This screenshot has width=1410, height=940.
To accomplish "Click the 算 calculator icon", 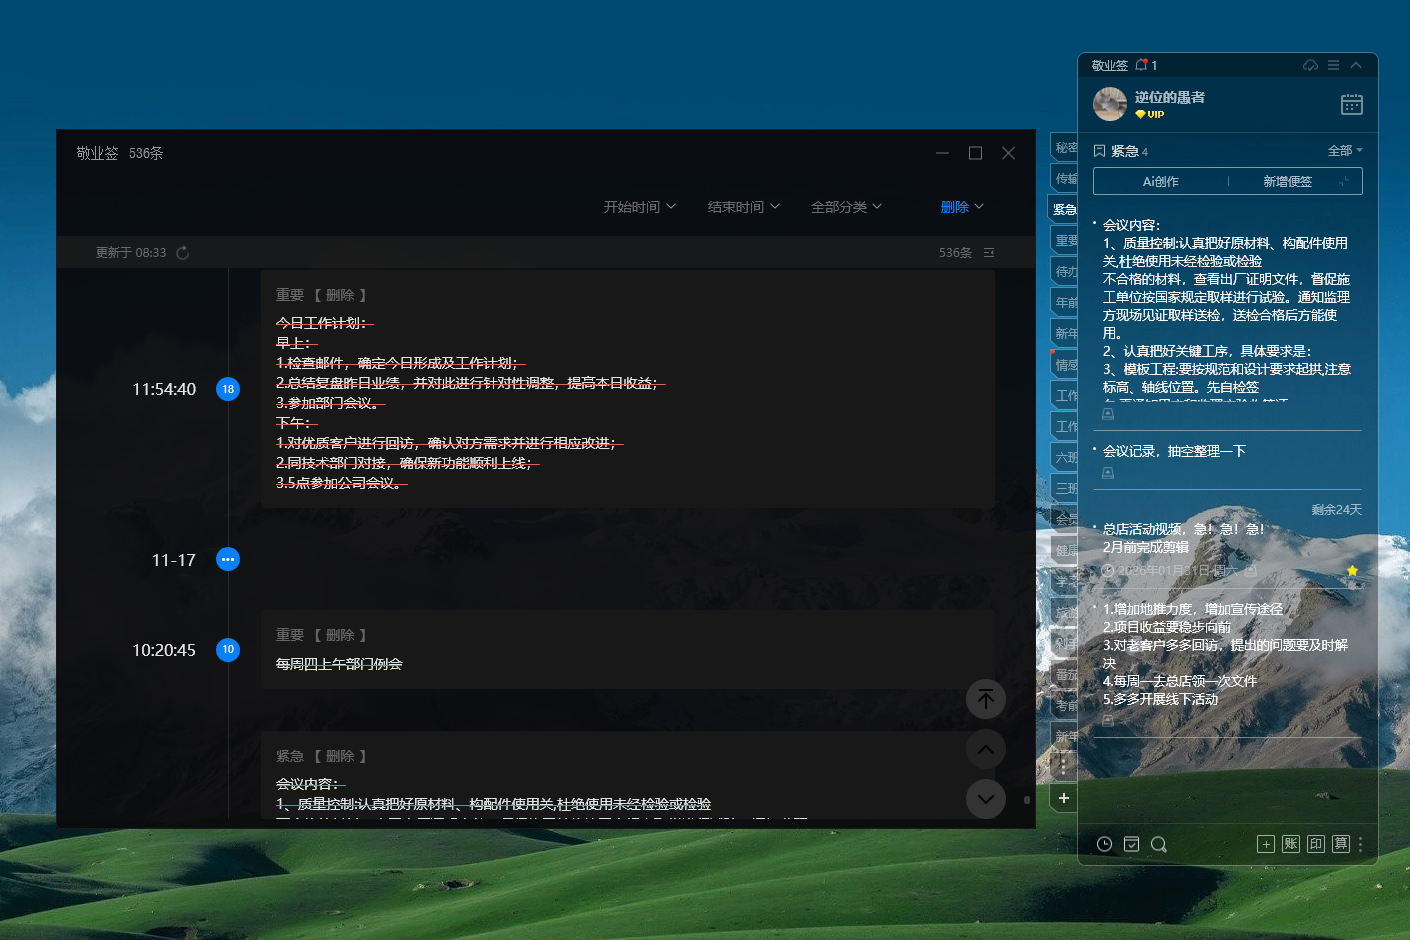I will point(1340,844).
